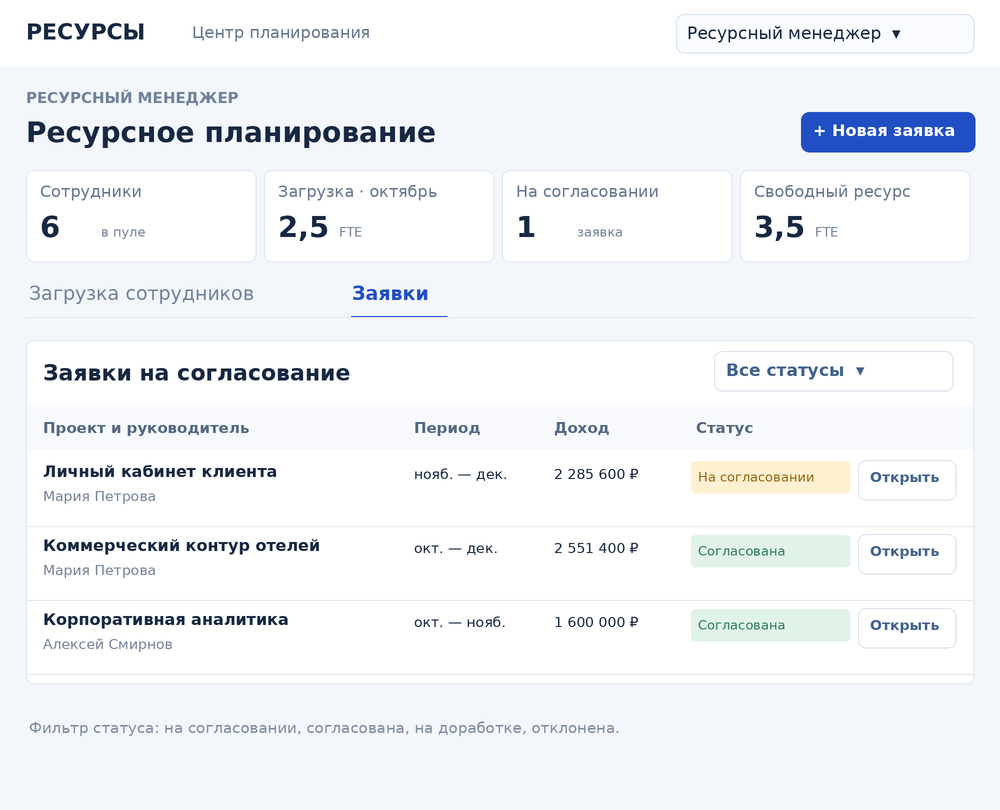Click the Личный кабинет клиента project name
The image size is (1000, 810).
(x=160, y=472)
